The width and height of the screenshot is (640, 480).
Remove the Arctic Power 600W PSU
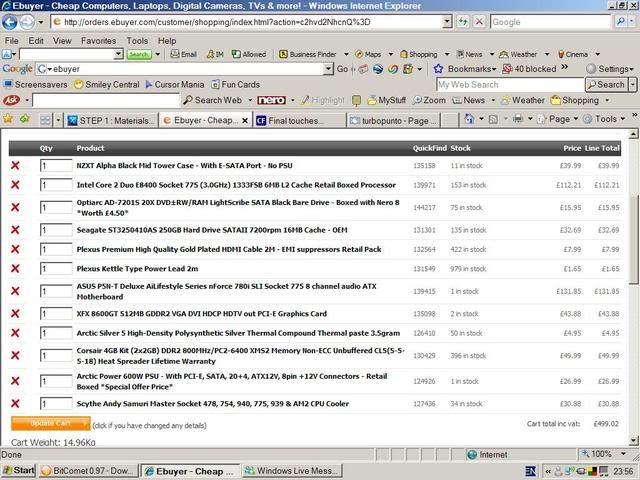[x=15, y=381]
